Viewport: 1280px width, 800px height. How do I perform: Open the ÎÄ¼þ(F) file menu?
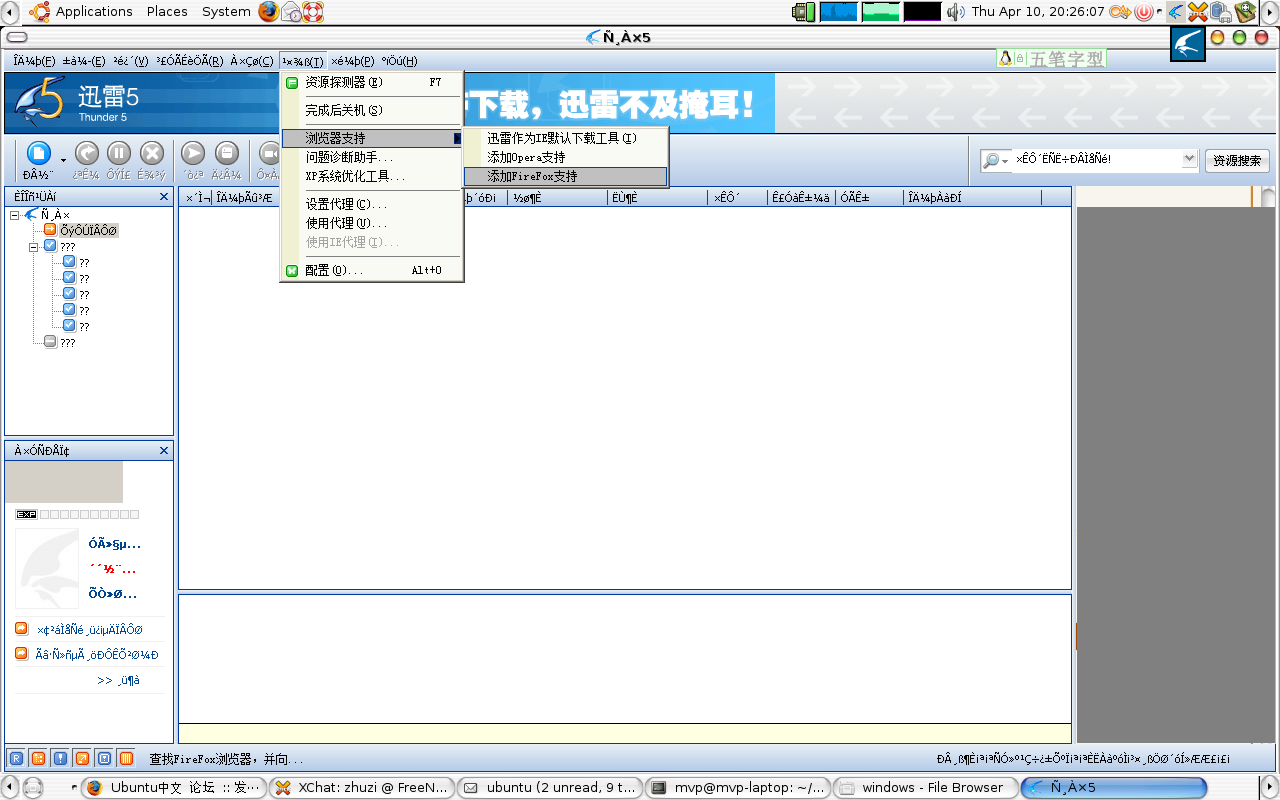click(x=34, y=61)
